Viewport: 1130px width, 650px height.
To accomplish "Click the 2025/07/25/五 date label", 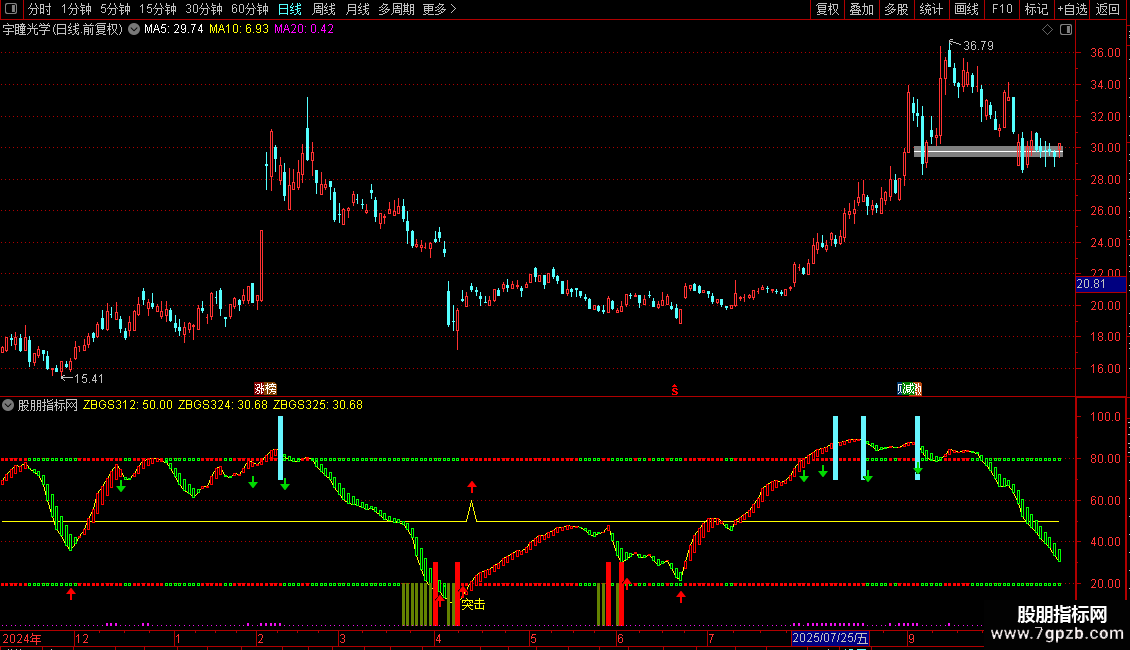I will [x=829, y=638].
